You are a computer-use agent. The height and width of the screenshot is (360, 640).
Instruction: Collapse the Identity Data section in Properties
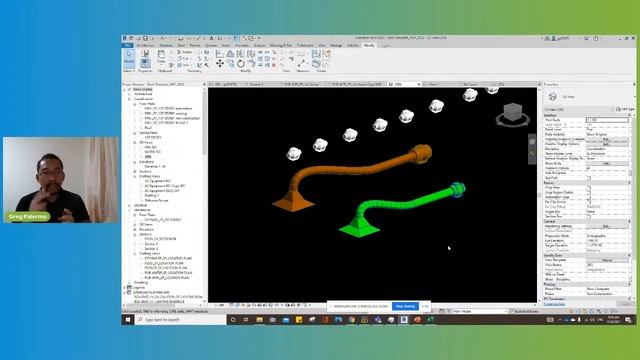(630, 255)
